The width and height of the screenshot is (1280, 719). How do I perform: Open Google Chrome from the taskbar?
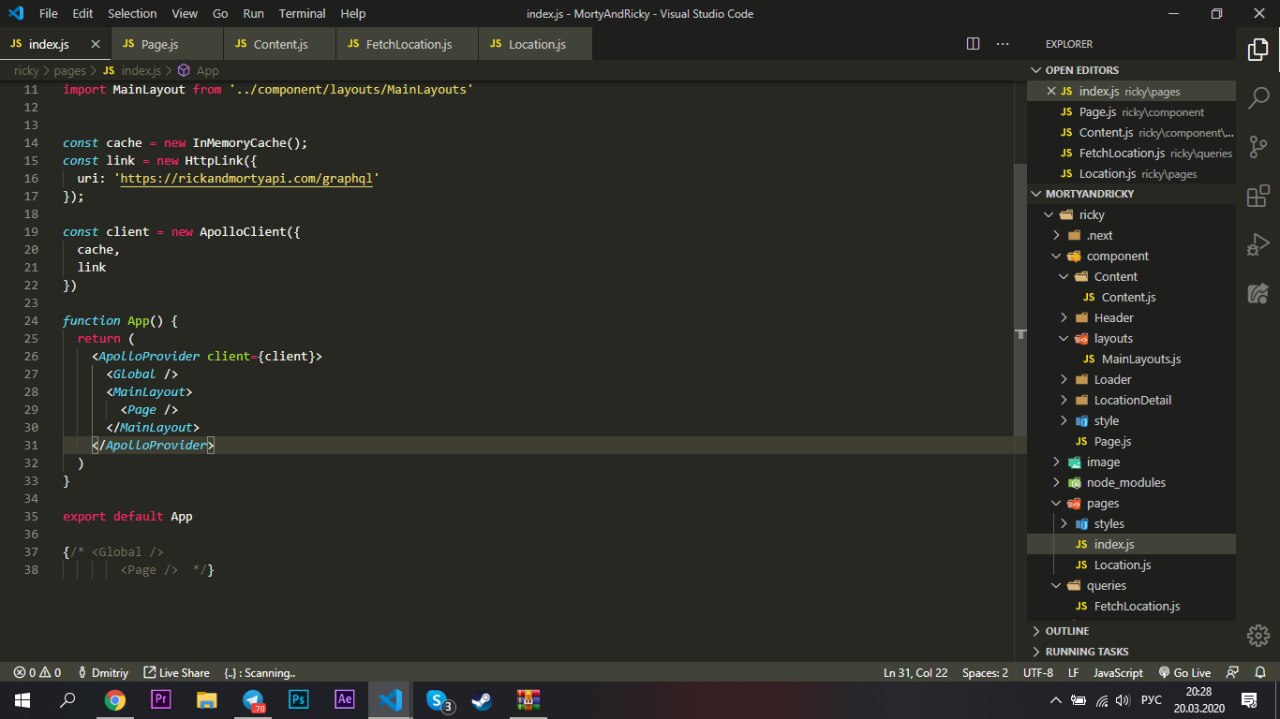point(115,700)
